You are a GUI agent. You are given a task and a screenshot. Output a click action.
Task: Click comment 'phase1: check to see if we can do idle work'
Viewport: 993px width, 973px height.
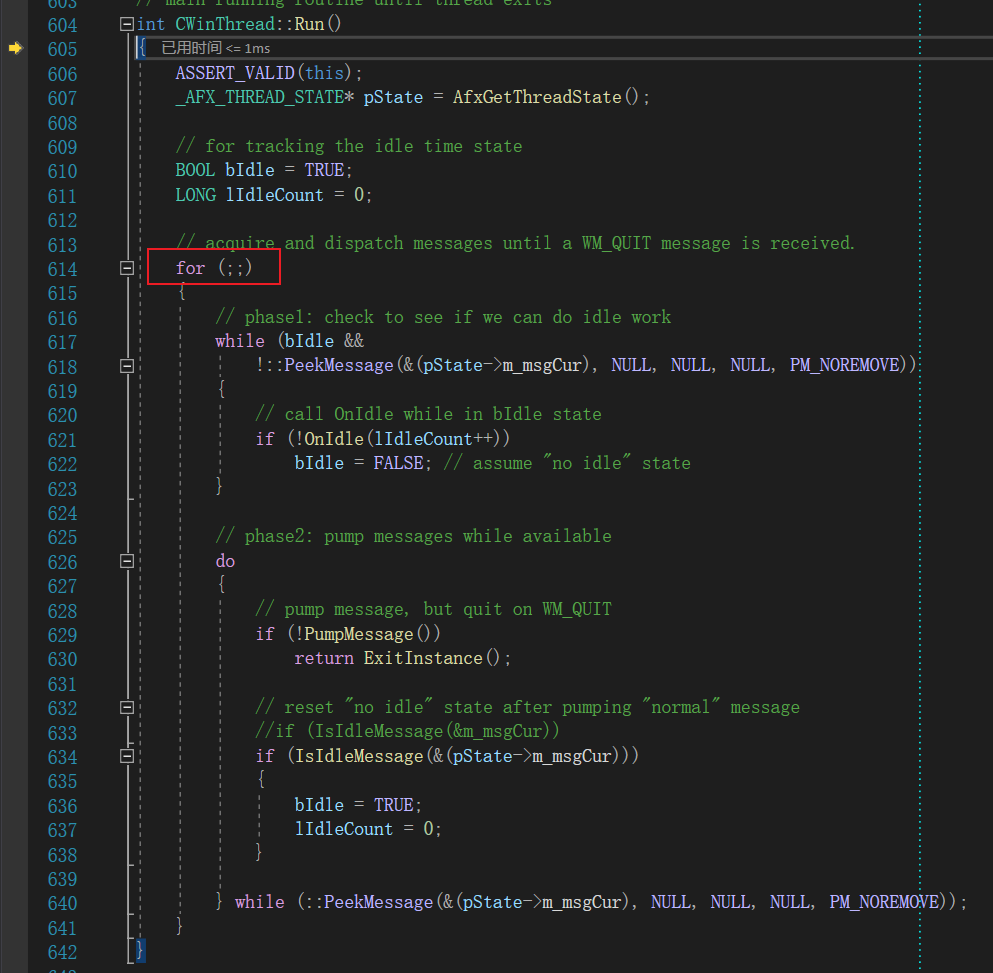(x=443, y=317)
